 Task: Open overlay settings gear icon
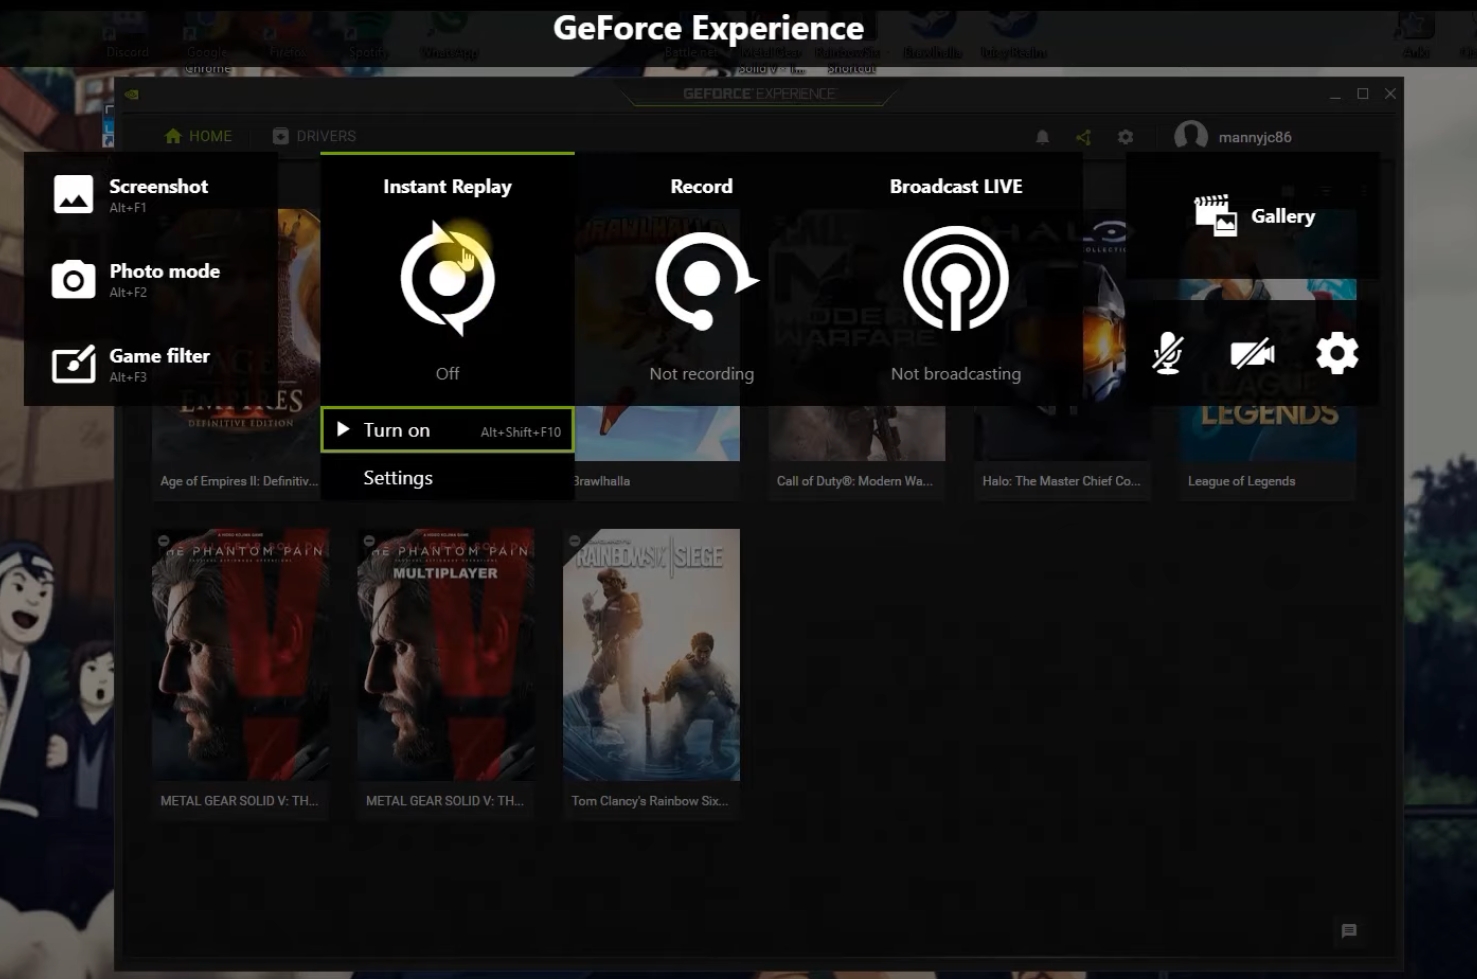click(x=1337, y=353)
